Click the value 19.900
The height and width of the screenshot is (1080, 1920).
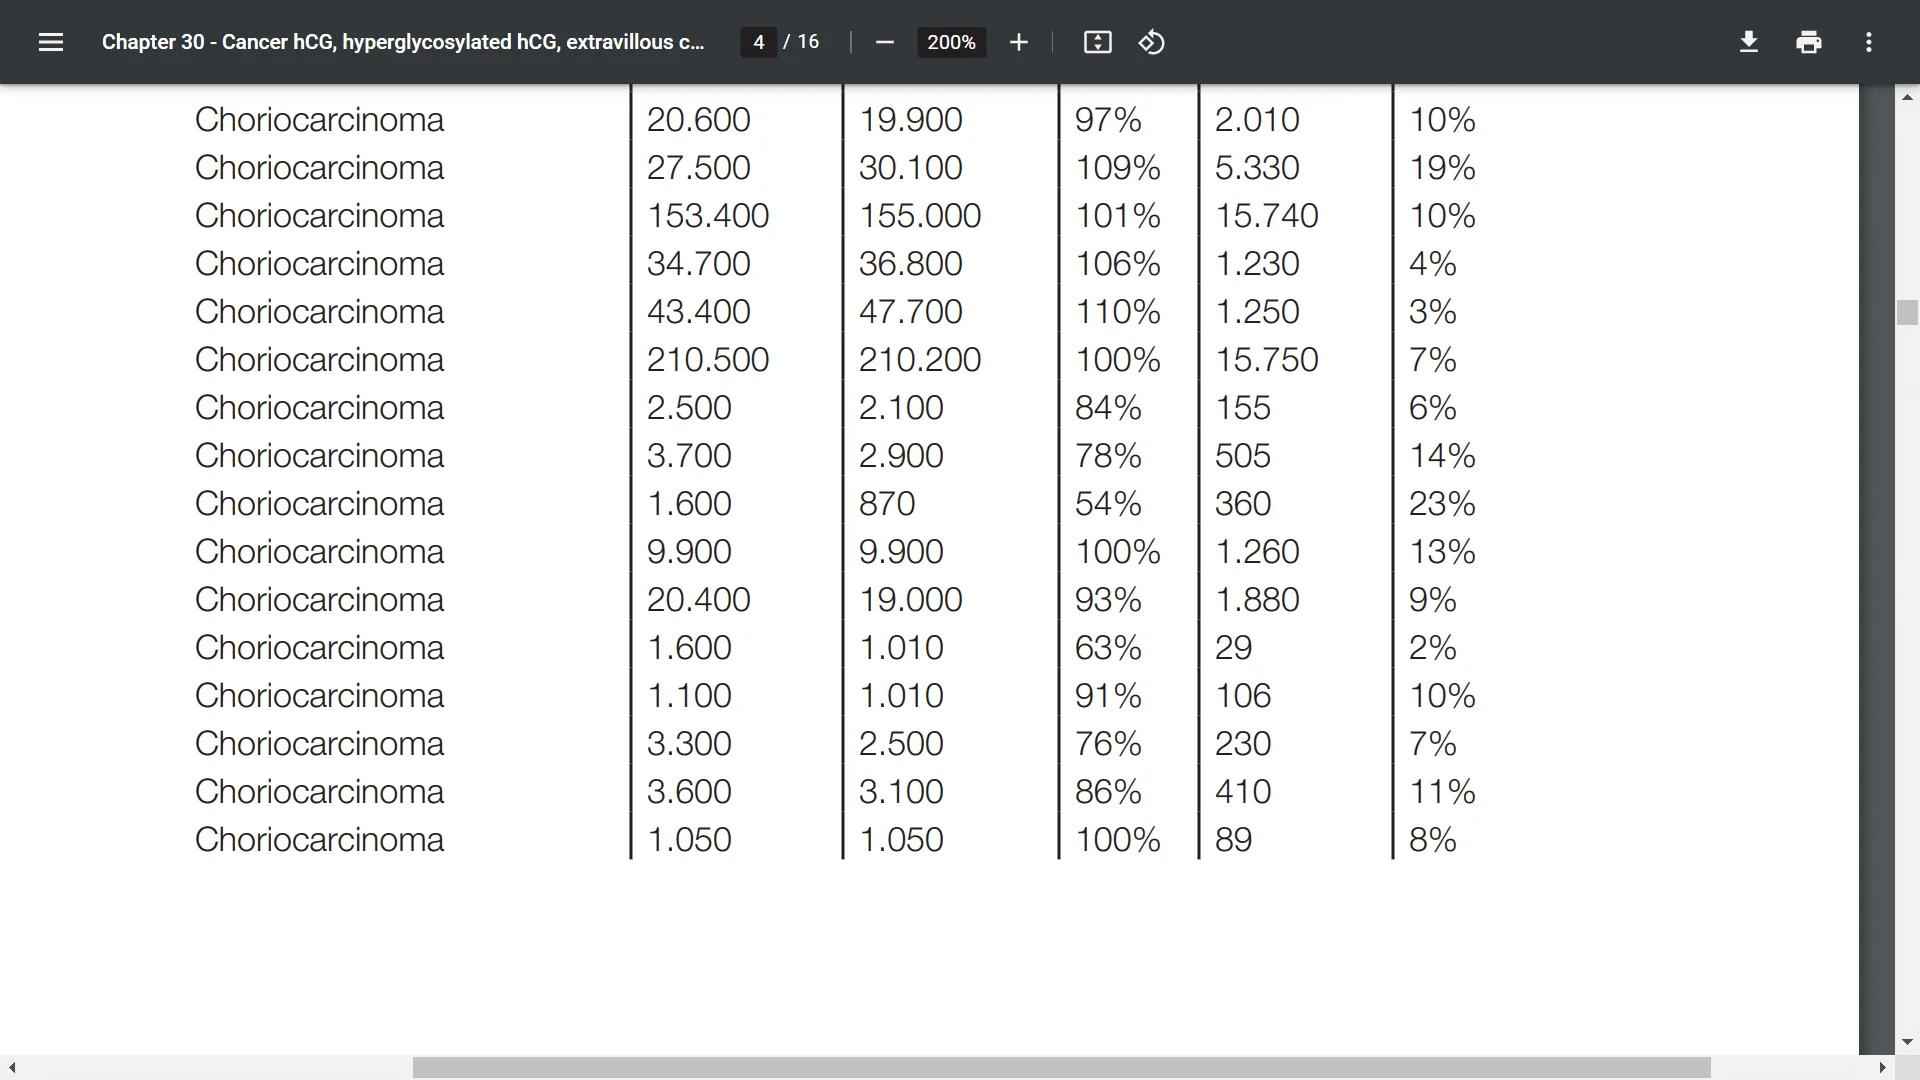coord(911,119)
